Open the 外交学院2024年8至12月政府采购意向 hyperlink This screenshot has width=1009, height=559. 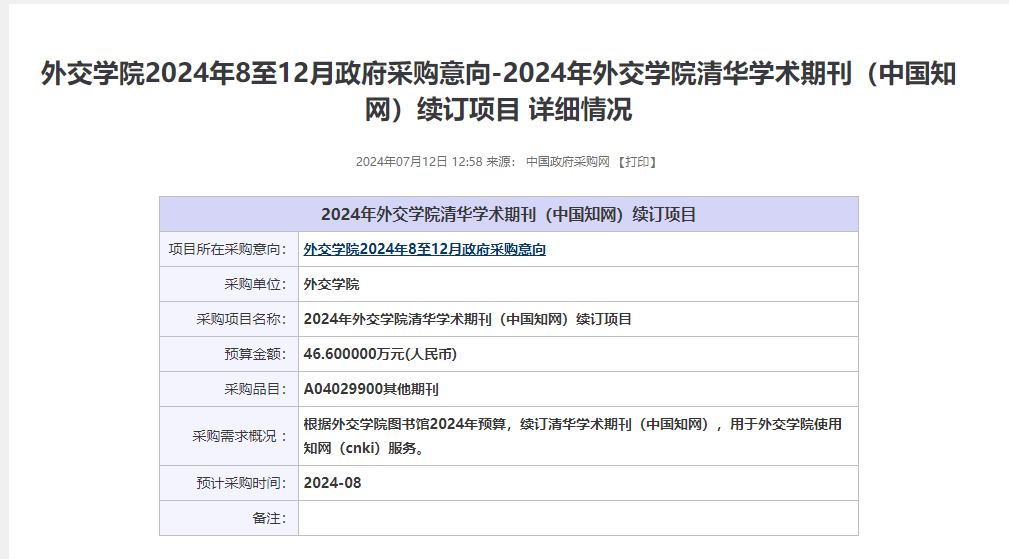tap(424, 250)
